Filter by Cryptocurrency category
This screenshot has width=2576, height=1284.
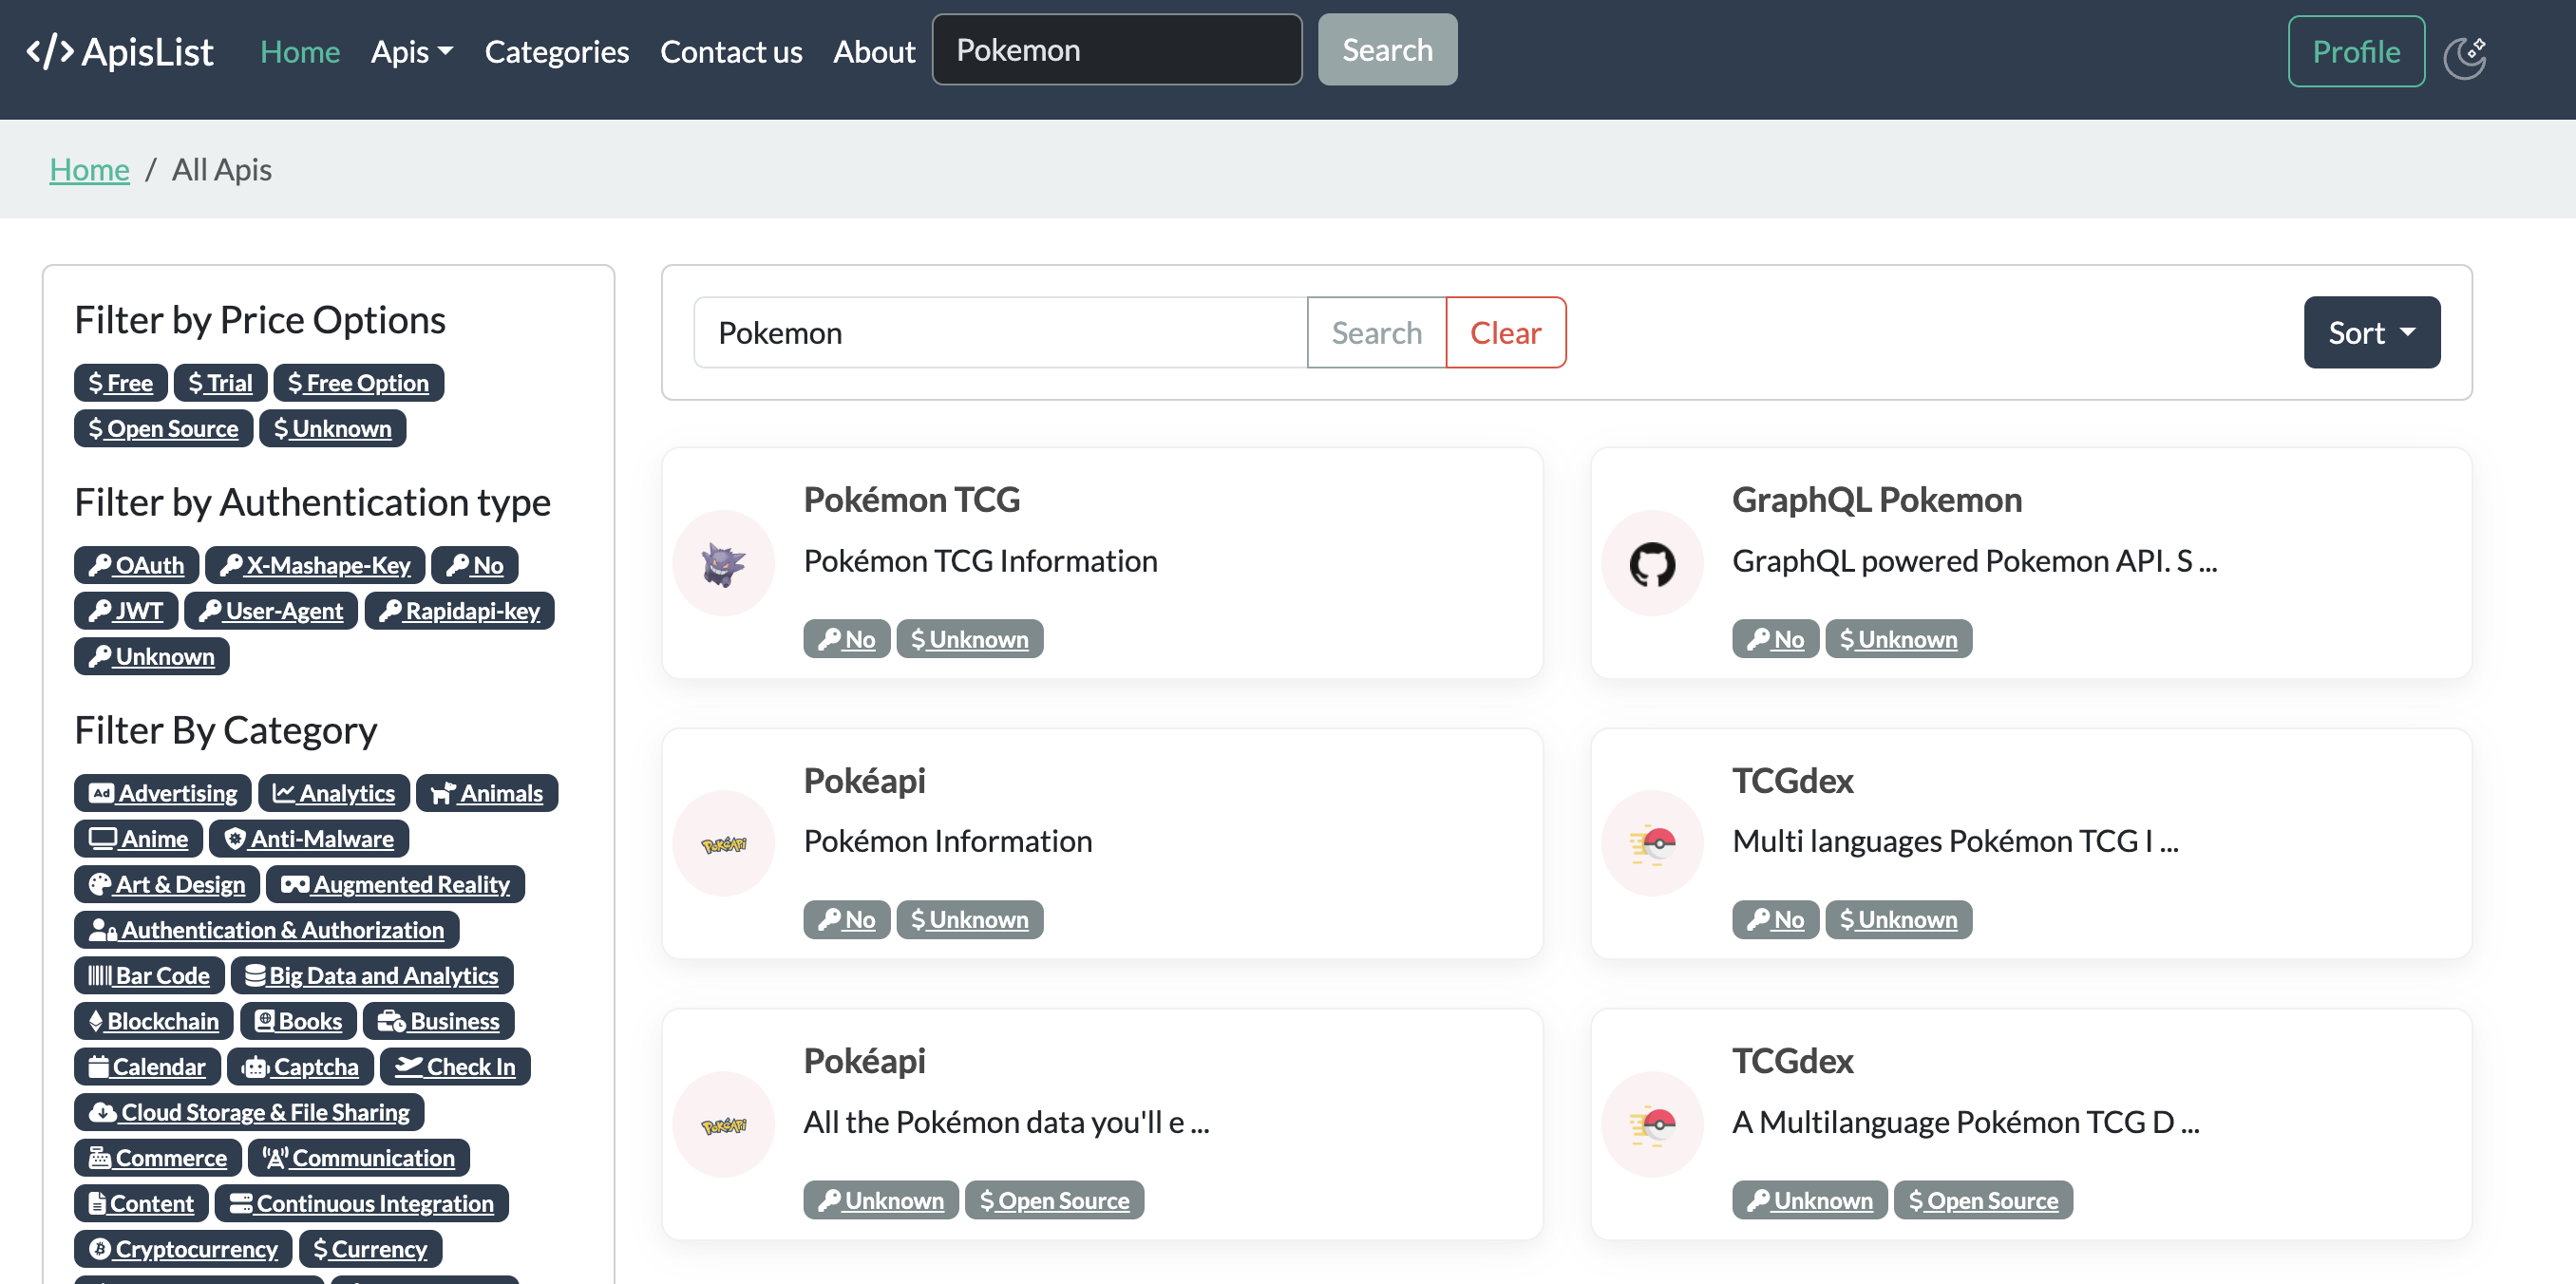pos(184,1248)
